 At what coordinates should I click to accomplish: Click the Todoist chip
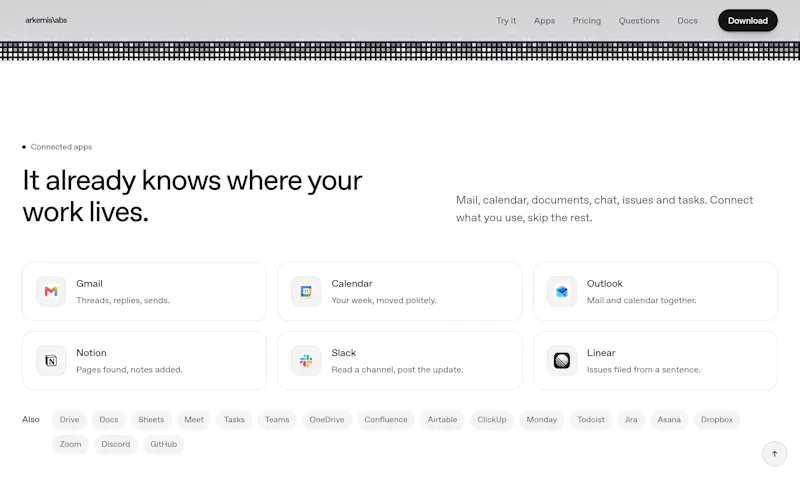[591, 419]
